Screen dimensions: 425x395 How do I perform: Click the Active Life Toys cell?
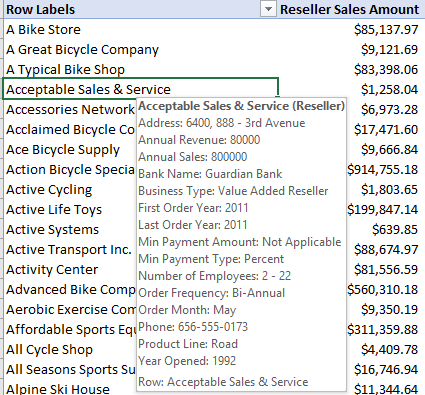(70, 209)
